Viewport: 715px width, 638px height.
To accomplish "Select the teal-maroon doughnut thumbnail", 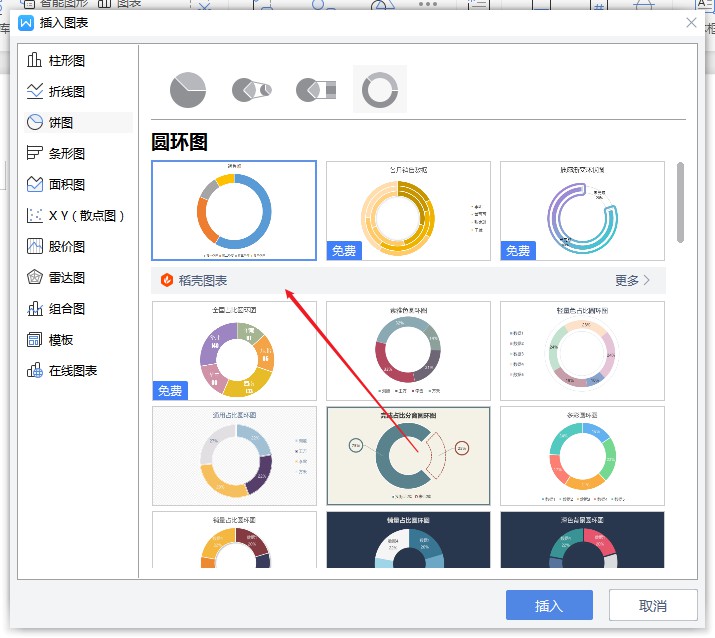I will tap(408, 351).
